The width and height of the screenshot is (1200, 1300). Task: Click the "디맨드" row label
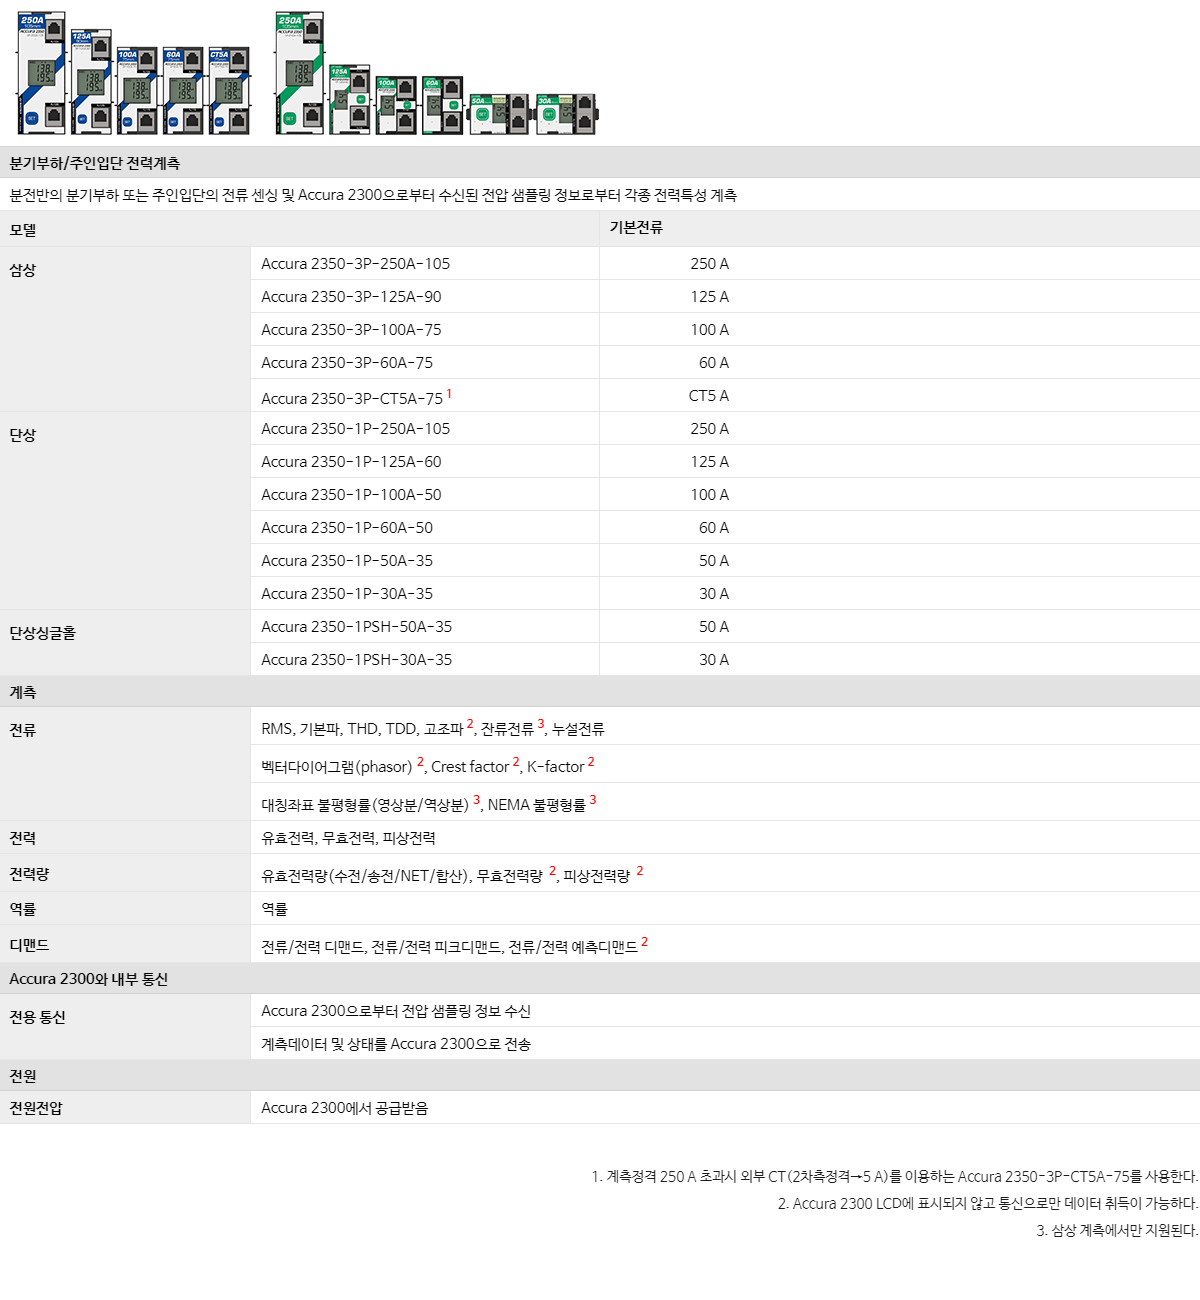coord(29,945)
